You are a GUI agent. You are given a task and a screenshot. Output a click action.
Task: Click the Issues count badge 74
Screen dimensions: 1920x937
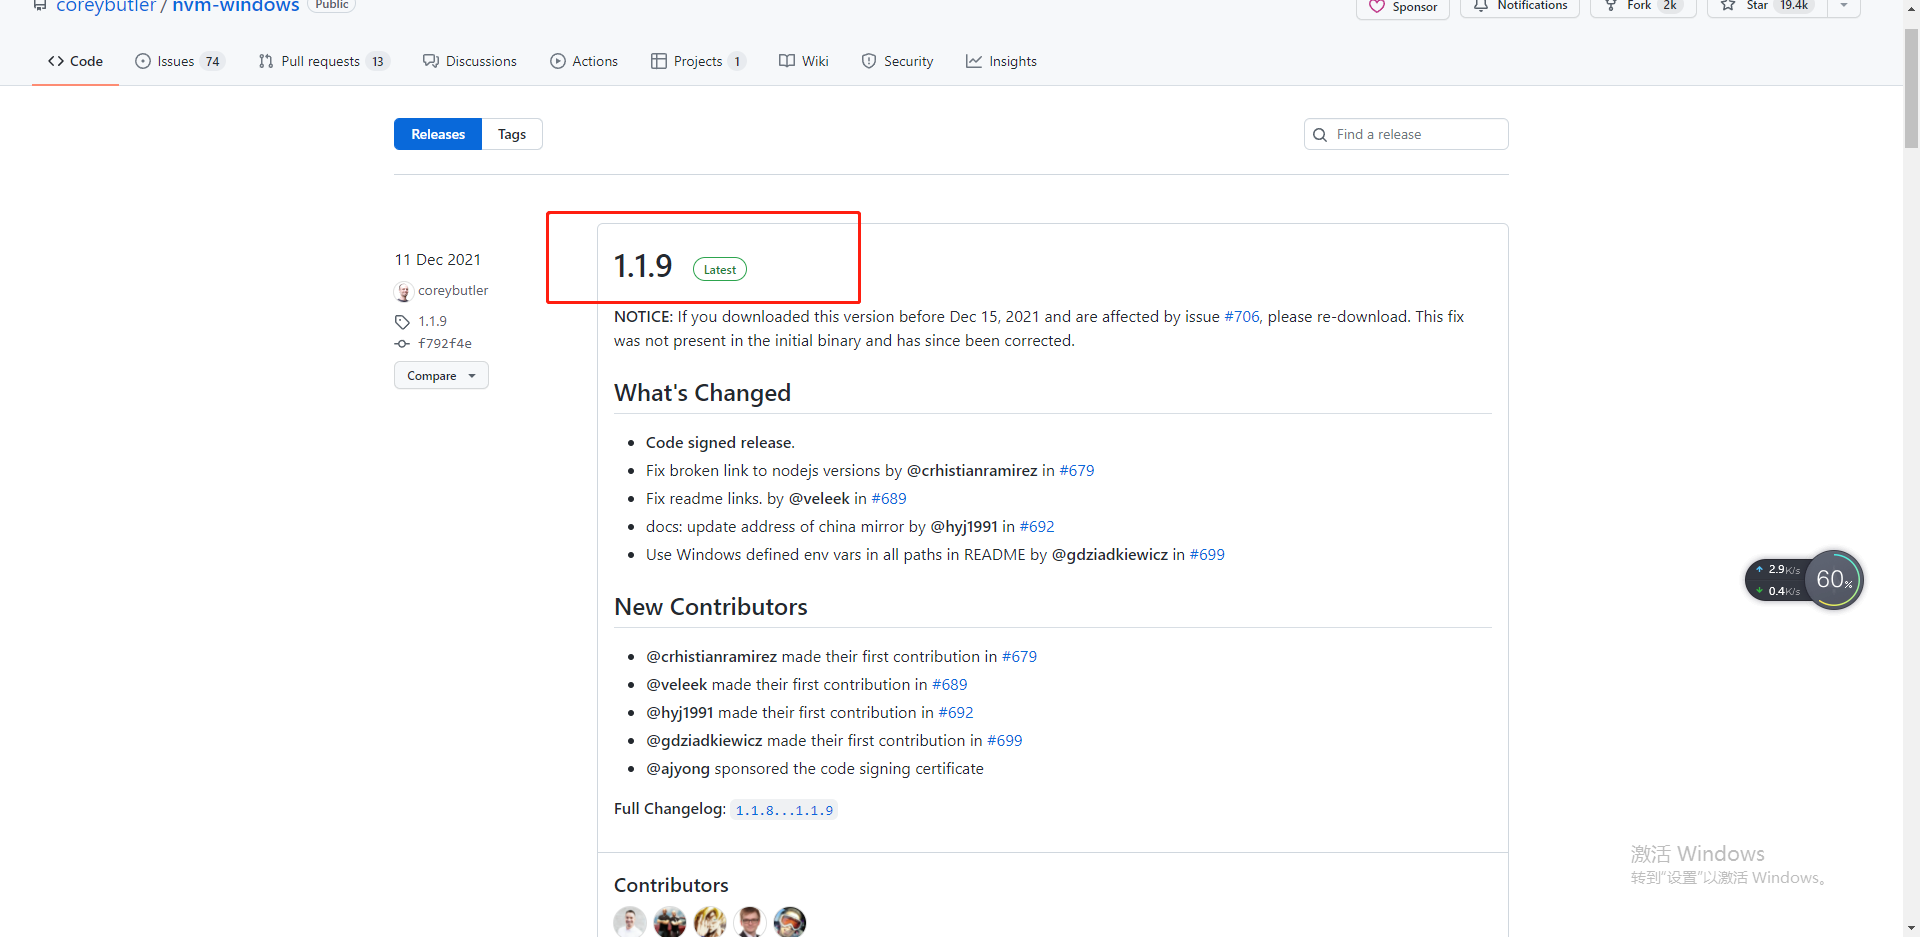coord(212,62)
